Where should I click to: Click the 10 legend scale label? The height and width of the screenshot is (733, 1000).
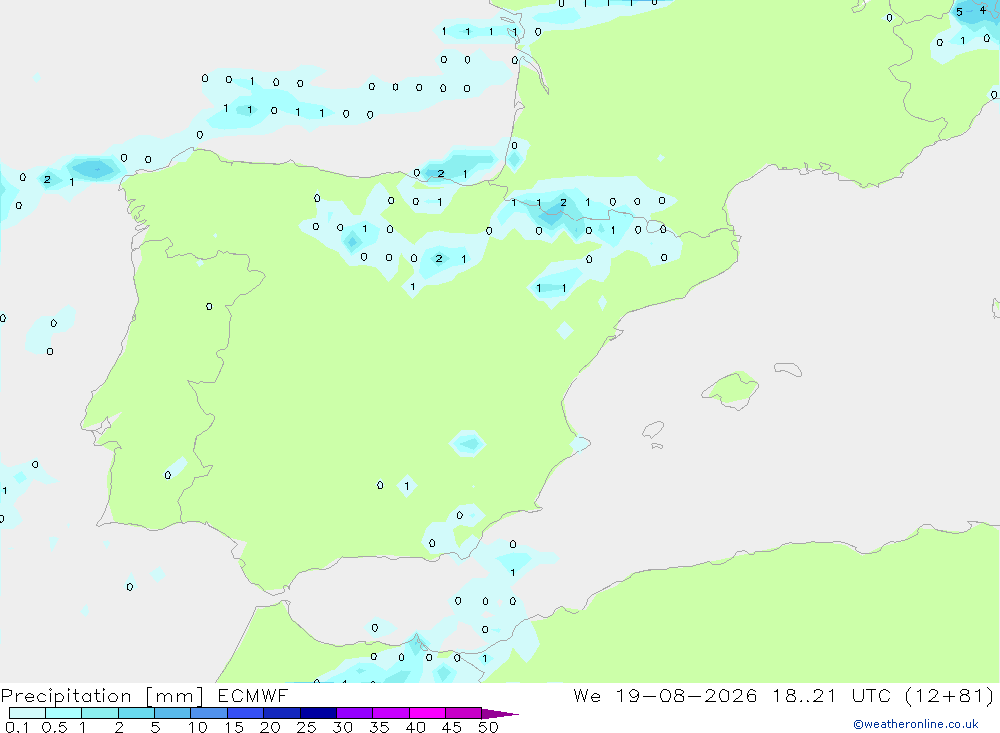tap(198, 727)
